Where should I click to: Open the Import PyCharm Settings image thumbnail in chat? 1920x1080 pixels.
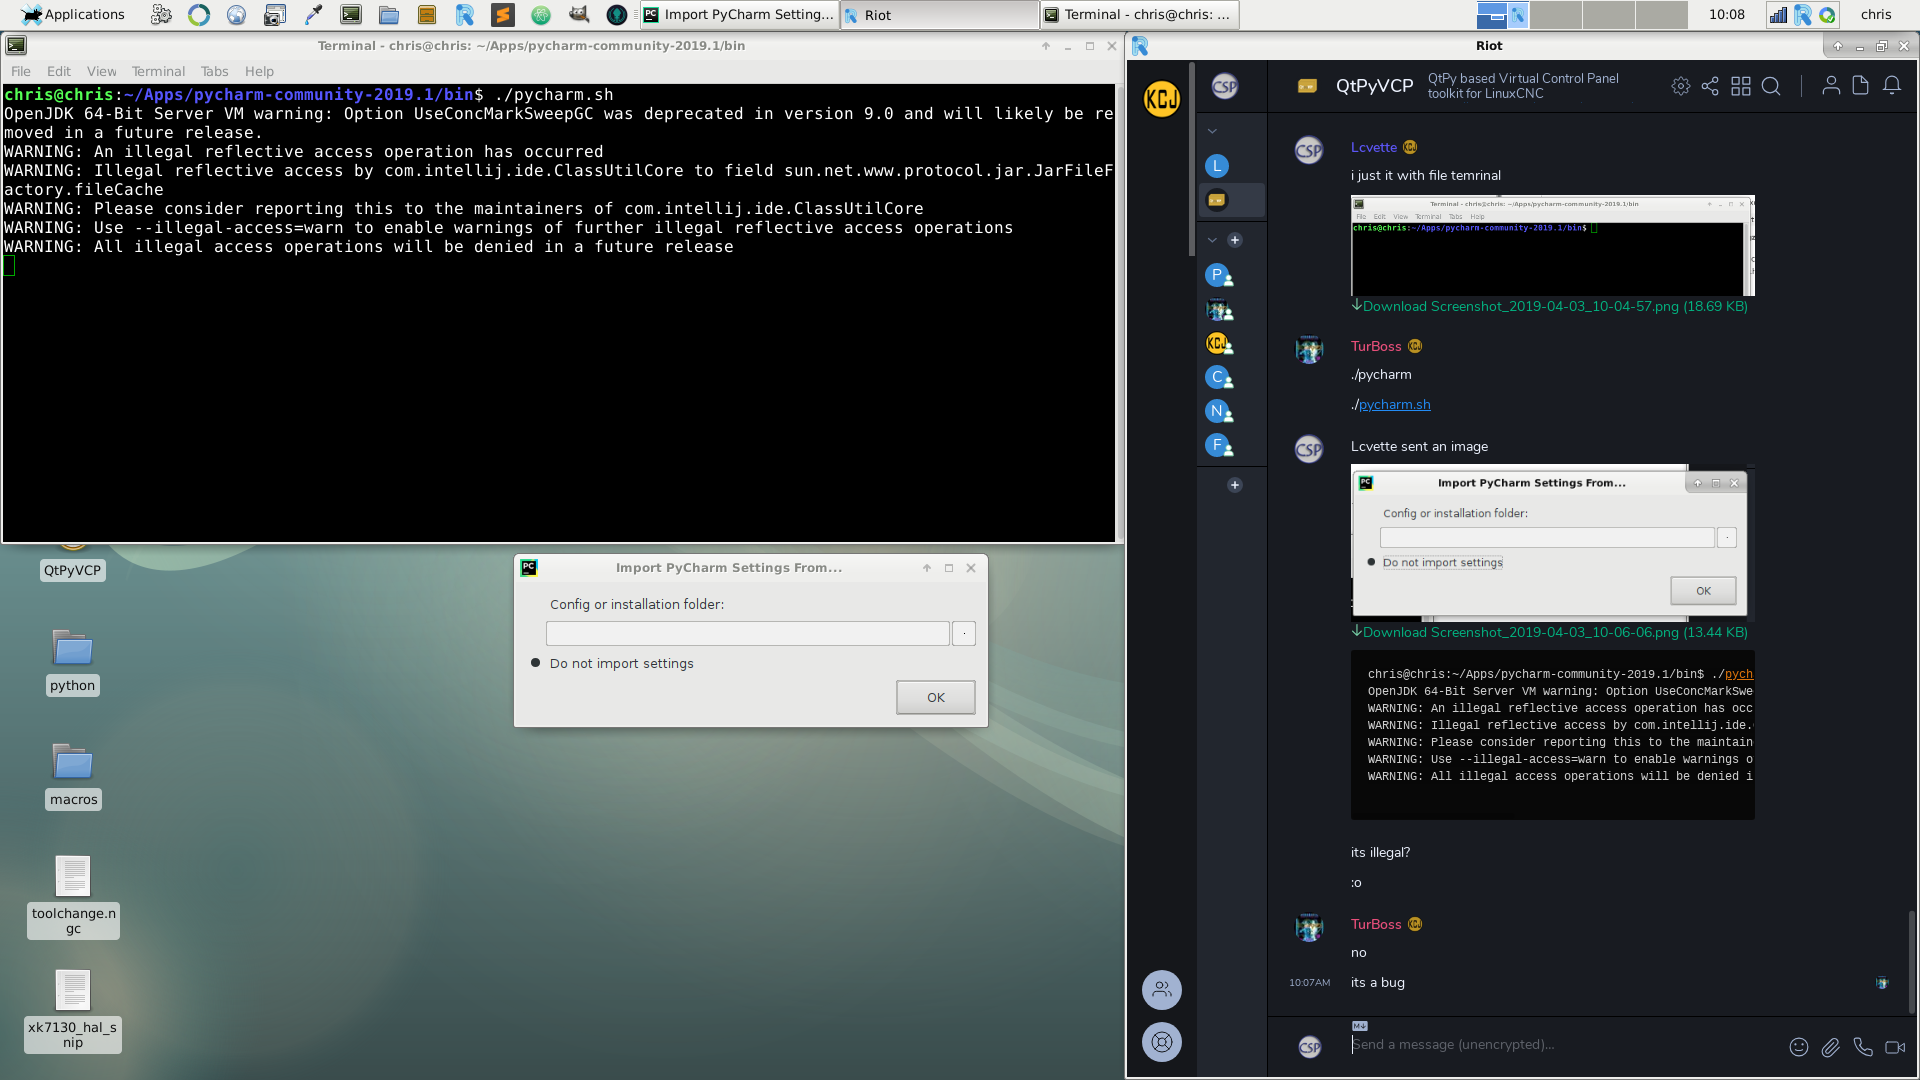pos(1552,543)
